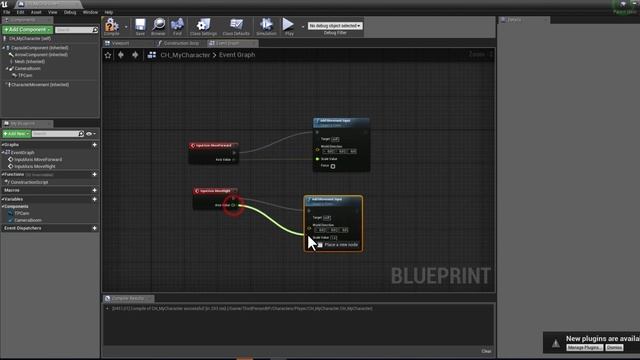Open the Play options dropdown arrow
Viewport: 640px width, 360px height.
303,27
